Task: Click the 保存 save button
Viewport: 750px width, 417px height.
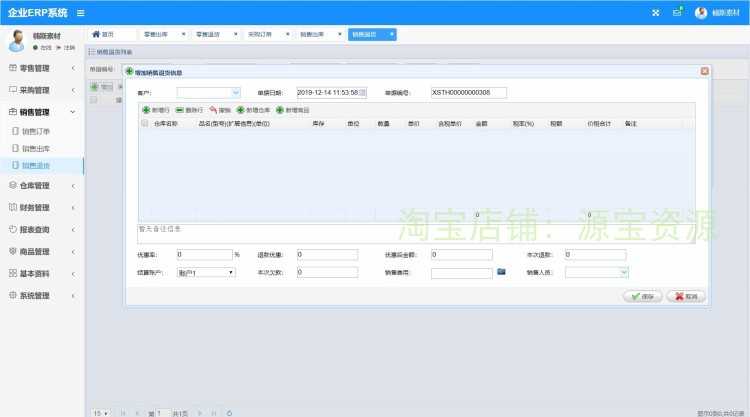Action: point(642,296)
